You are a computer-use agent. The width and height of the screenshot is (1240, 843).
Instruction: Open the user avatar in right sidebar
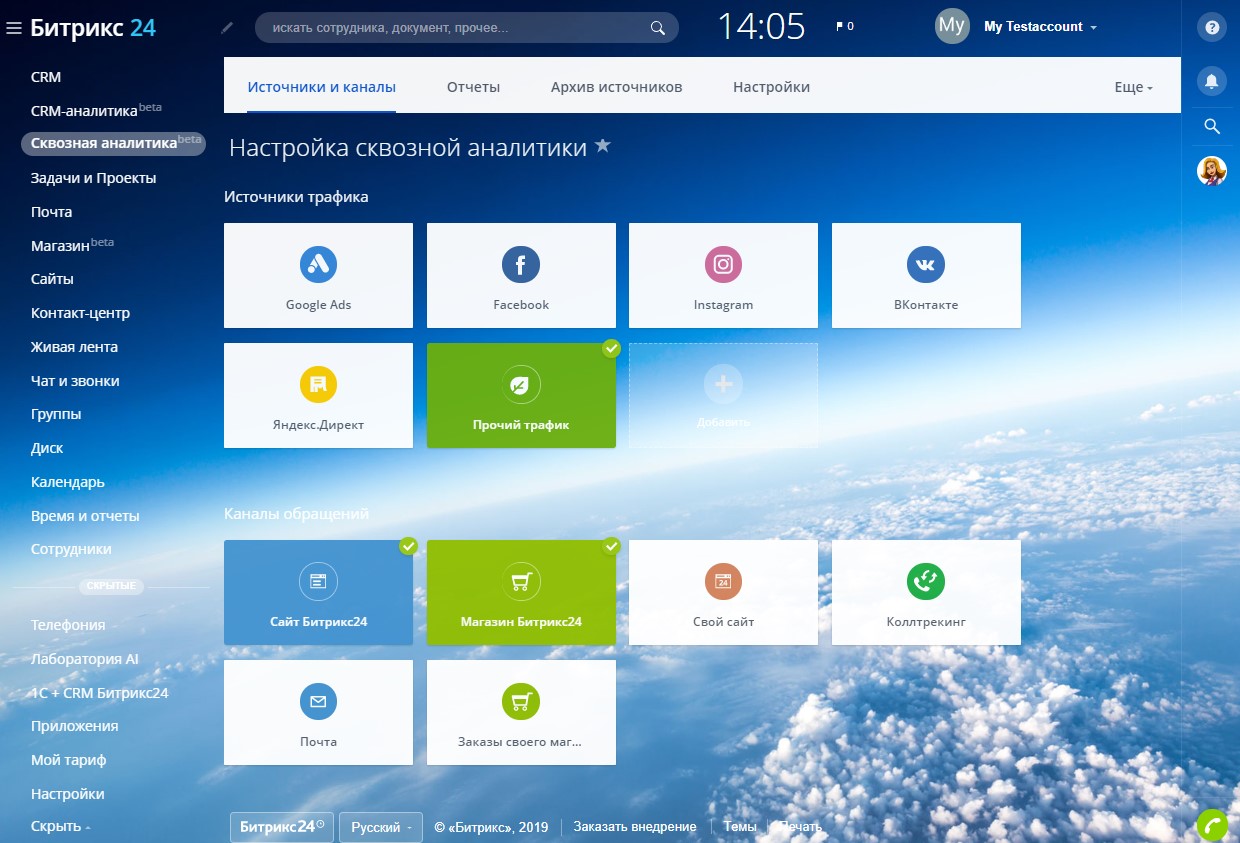(1212, 171)
